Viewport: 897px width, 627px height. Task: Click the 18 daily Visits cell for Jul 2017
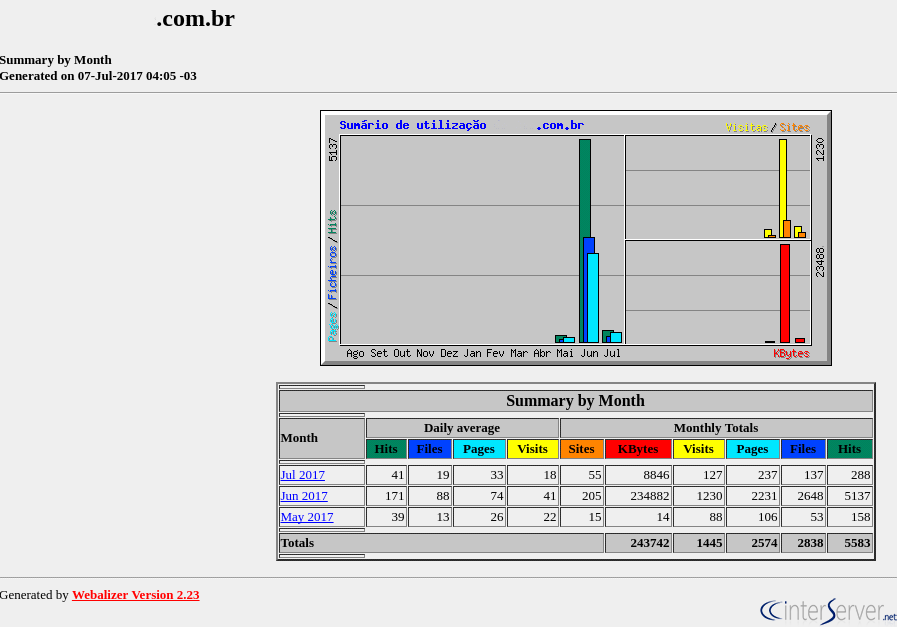tap(533, 475)
